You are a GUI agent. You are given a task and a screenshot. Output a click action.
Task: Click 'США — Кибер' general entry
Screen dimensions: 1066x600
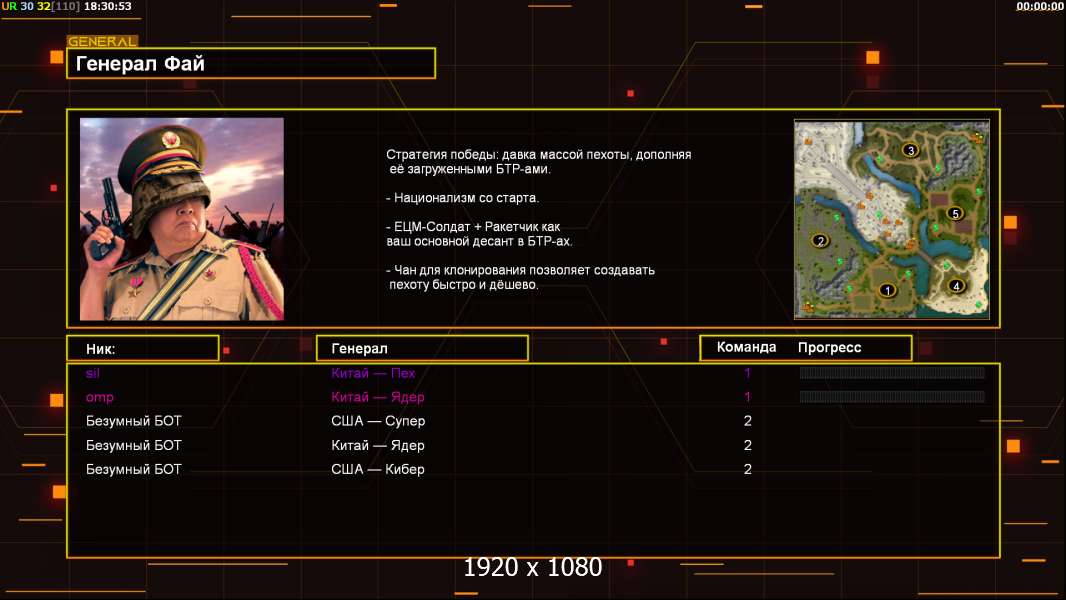pos(377,469)
